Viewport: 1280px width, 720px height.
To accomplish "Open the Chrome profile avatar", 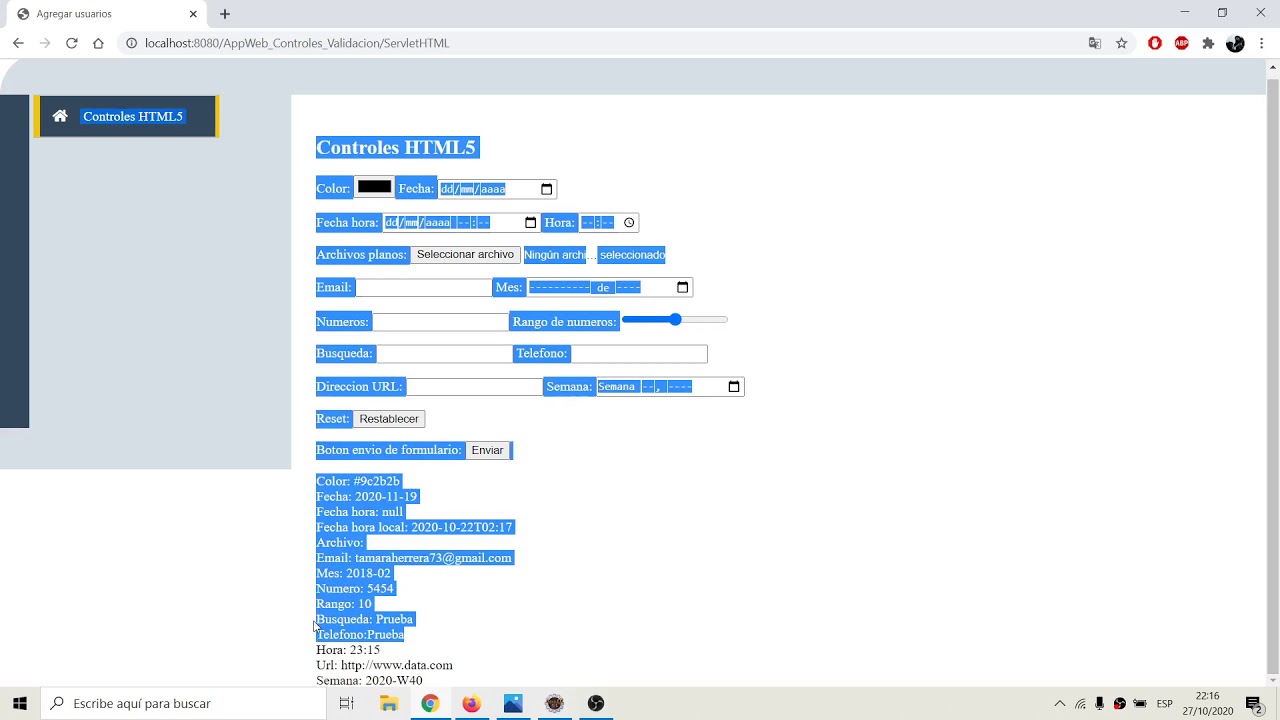I will 1235,43.
